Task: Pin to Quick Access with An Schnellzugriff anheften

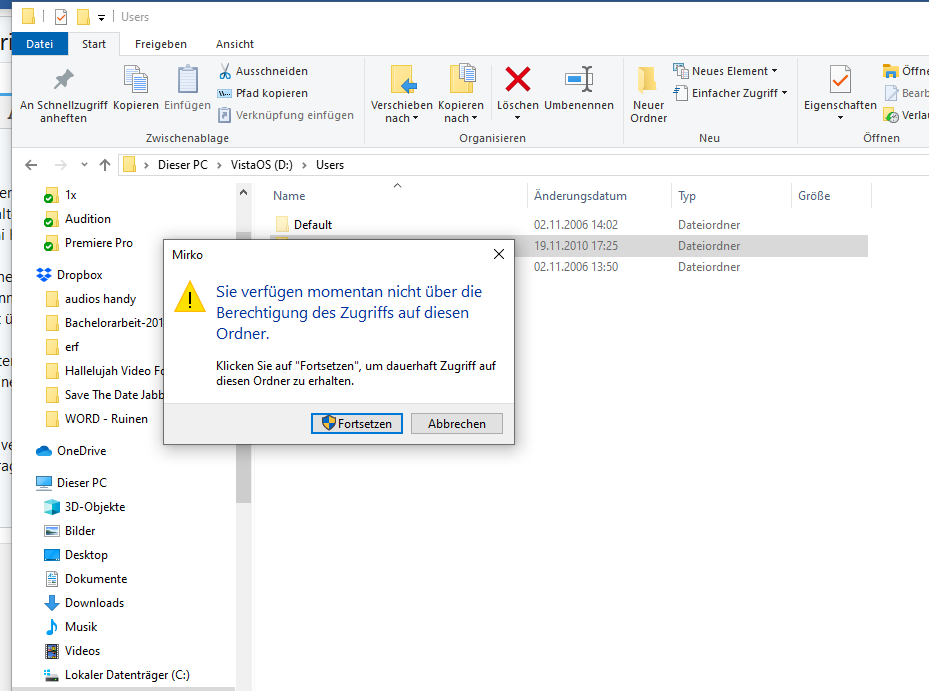Action: [x=63, y=94]
